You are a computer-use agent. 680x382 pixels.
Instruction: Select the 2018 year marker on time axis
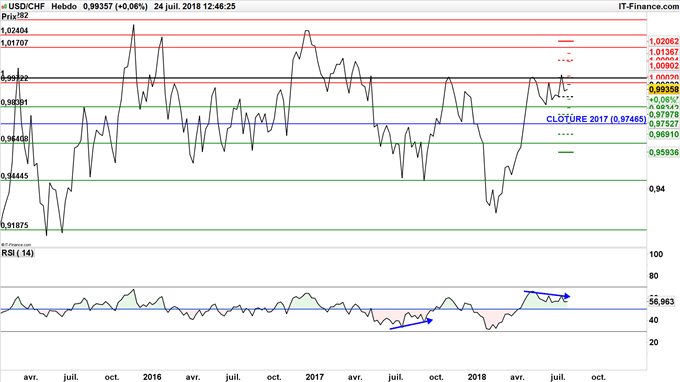pos(477,377)
